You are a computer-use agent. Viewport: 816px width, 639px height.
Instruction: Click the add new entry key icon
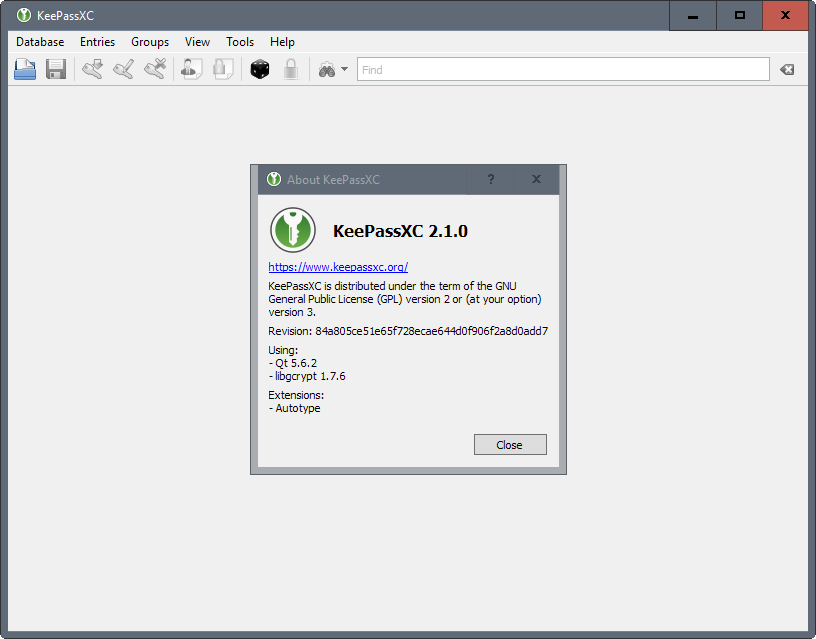93,69
